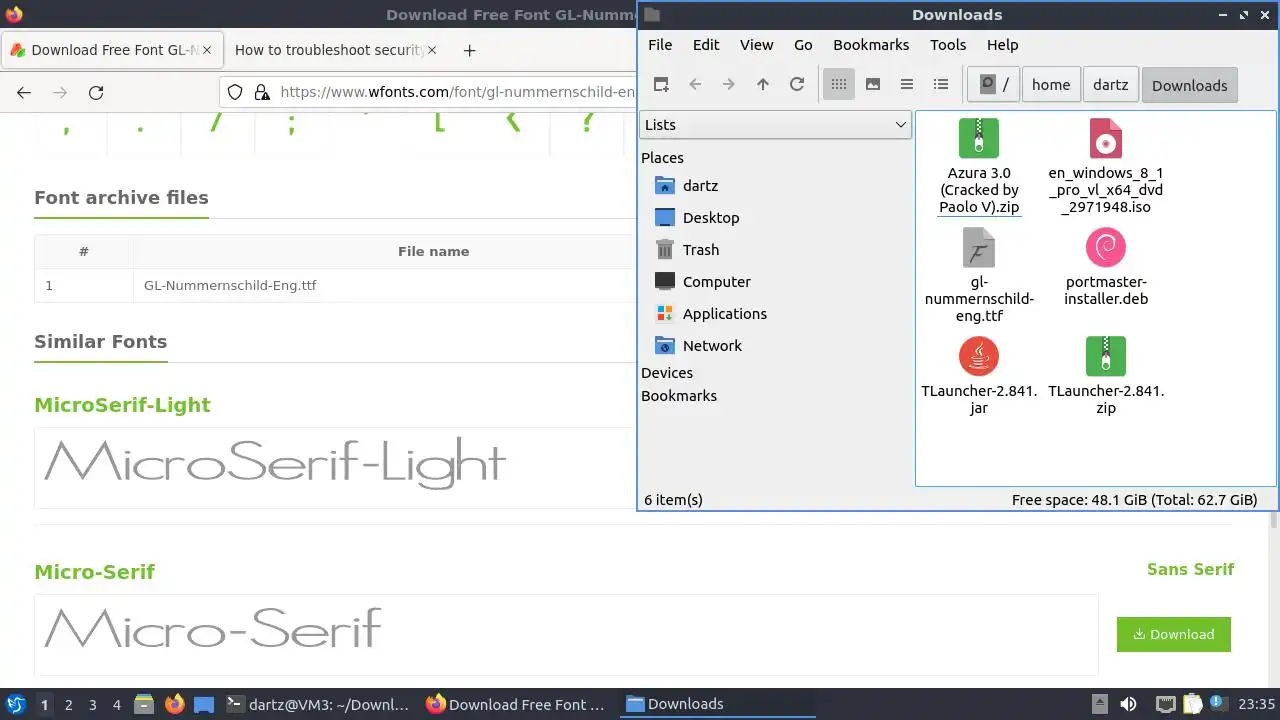Click the root filesystem path button
1280x720 pixels.
[994, 85]
